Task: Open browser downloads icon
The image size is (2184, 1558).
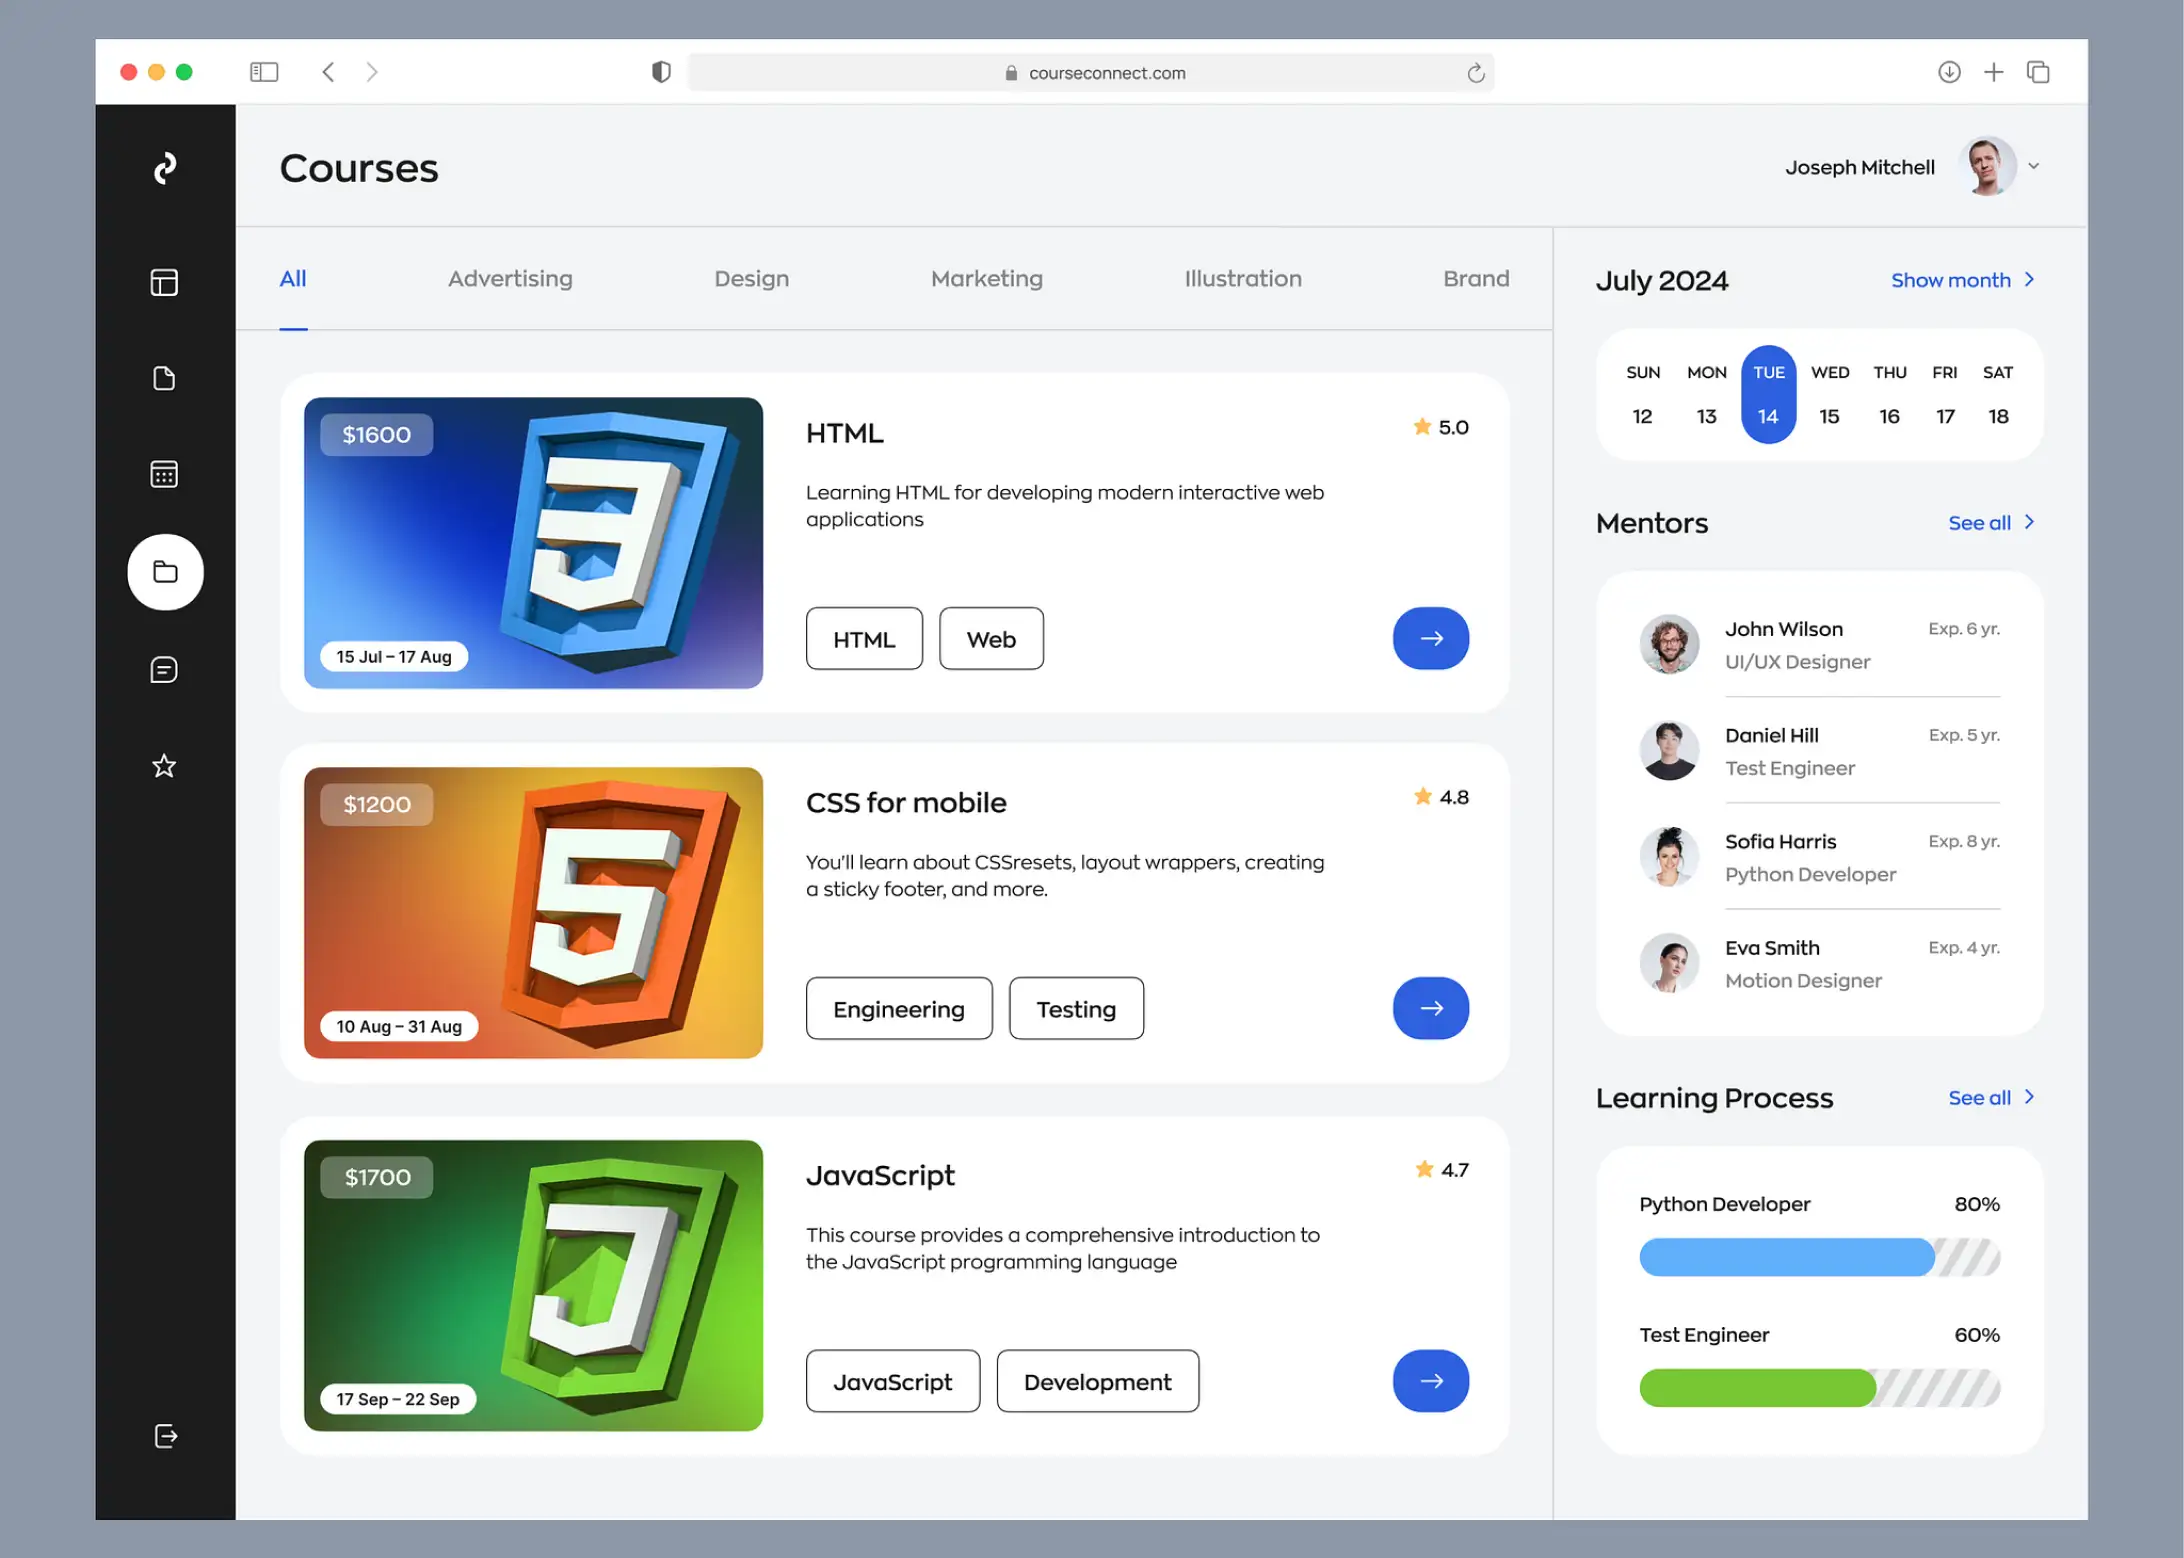Action: (1949, 72)
